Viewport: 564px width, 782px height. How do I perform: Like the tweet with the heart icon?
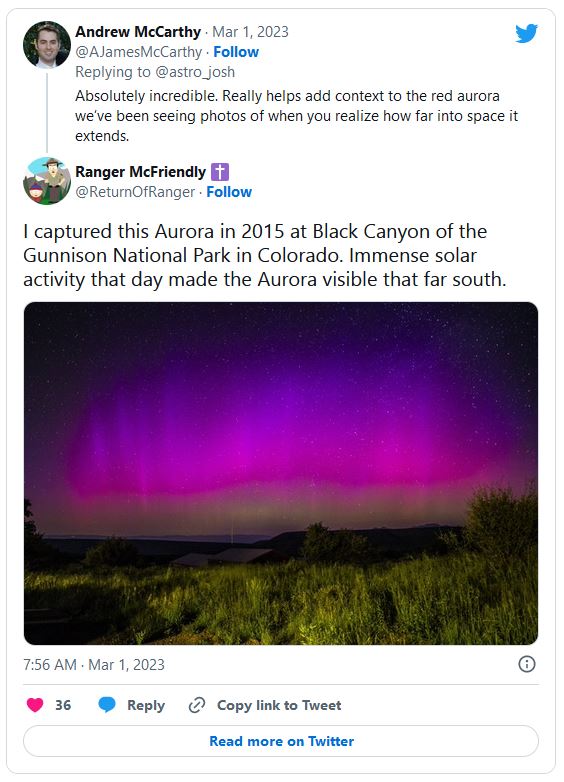tap(35, 705)
